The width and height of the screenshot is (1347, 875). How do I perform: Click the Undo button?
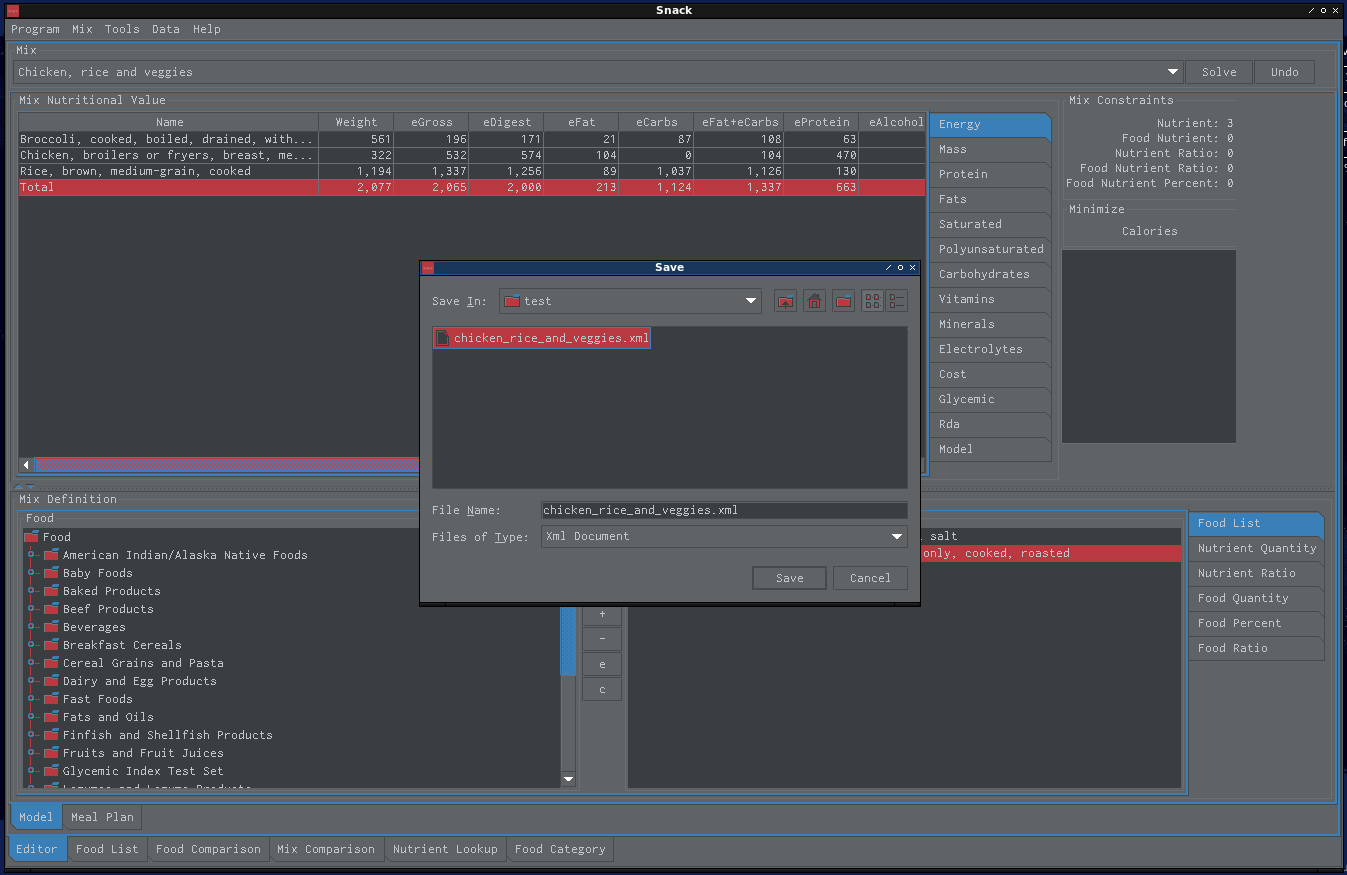click(1285, 72)
